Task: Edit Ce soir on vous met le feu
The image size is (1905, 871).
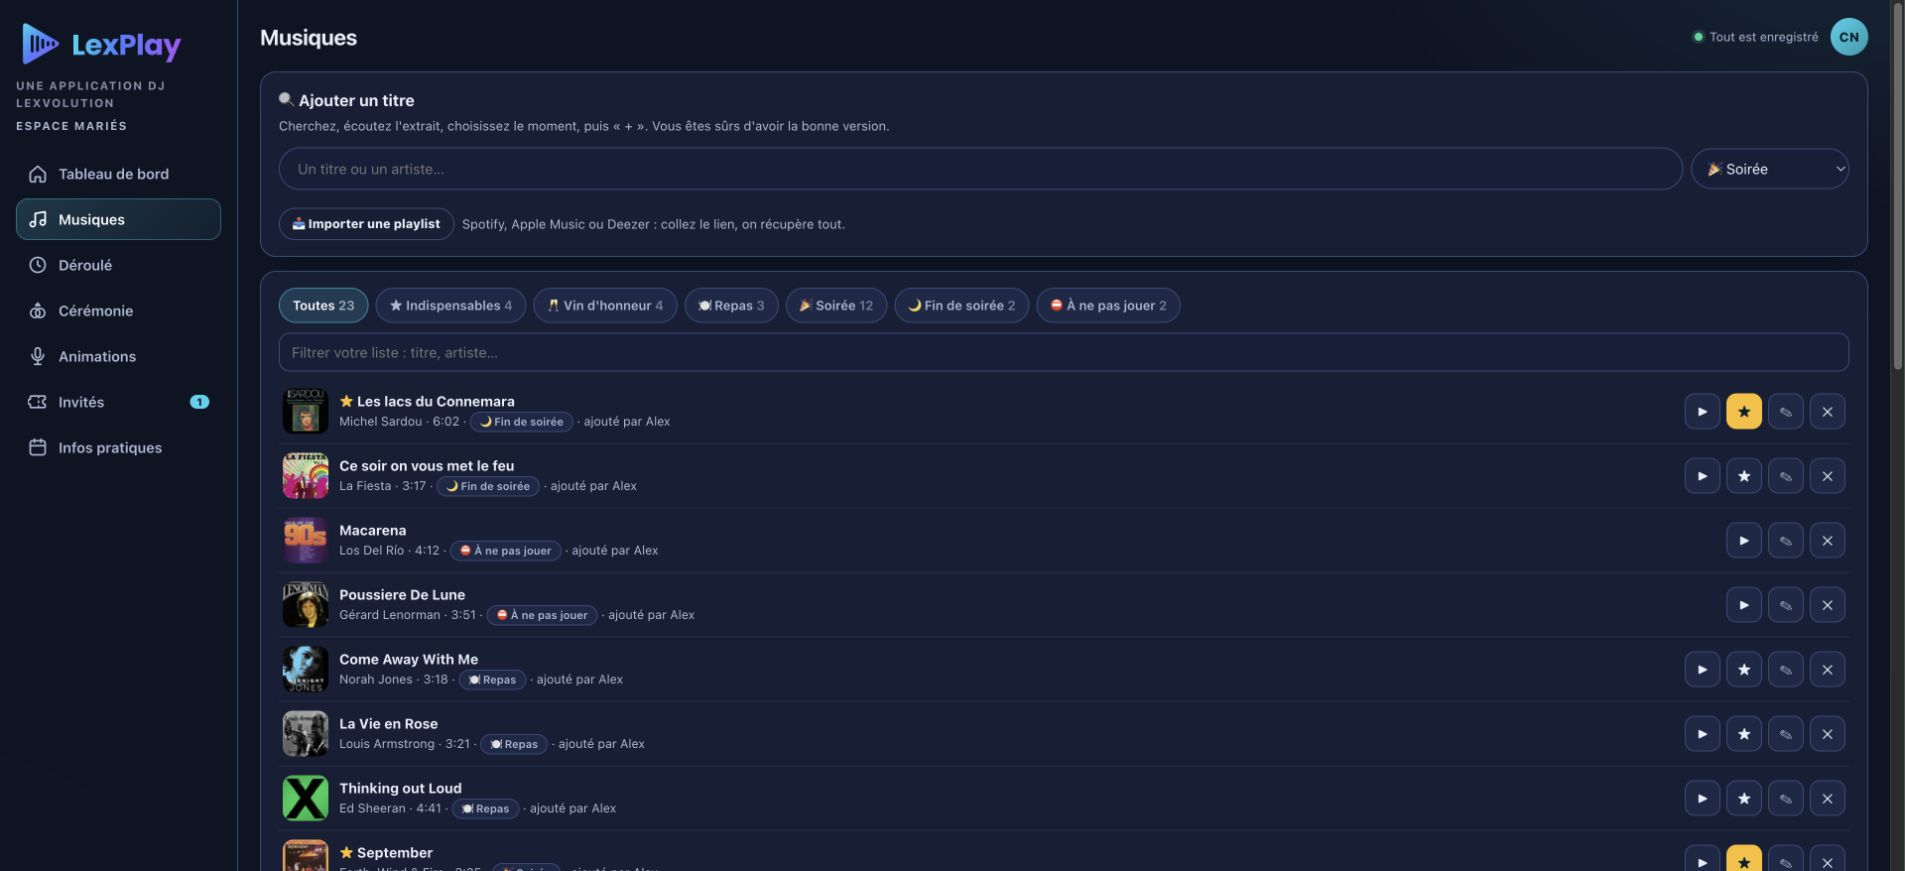Action: point(1786,476)
